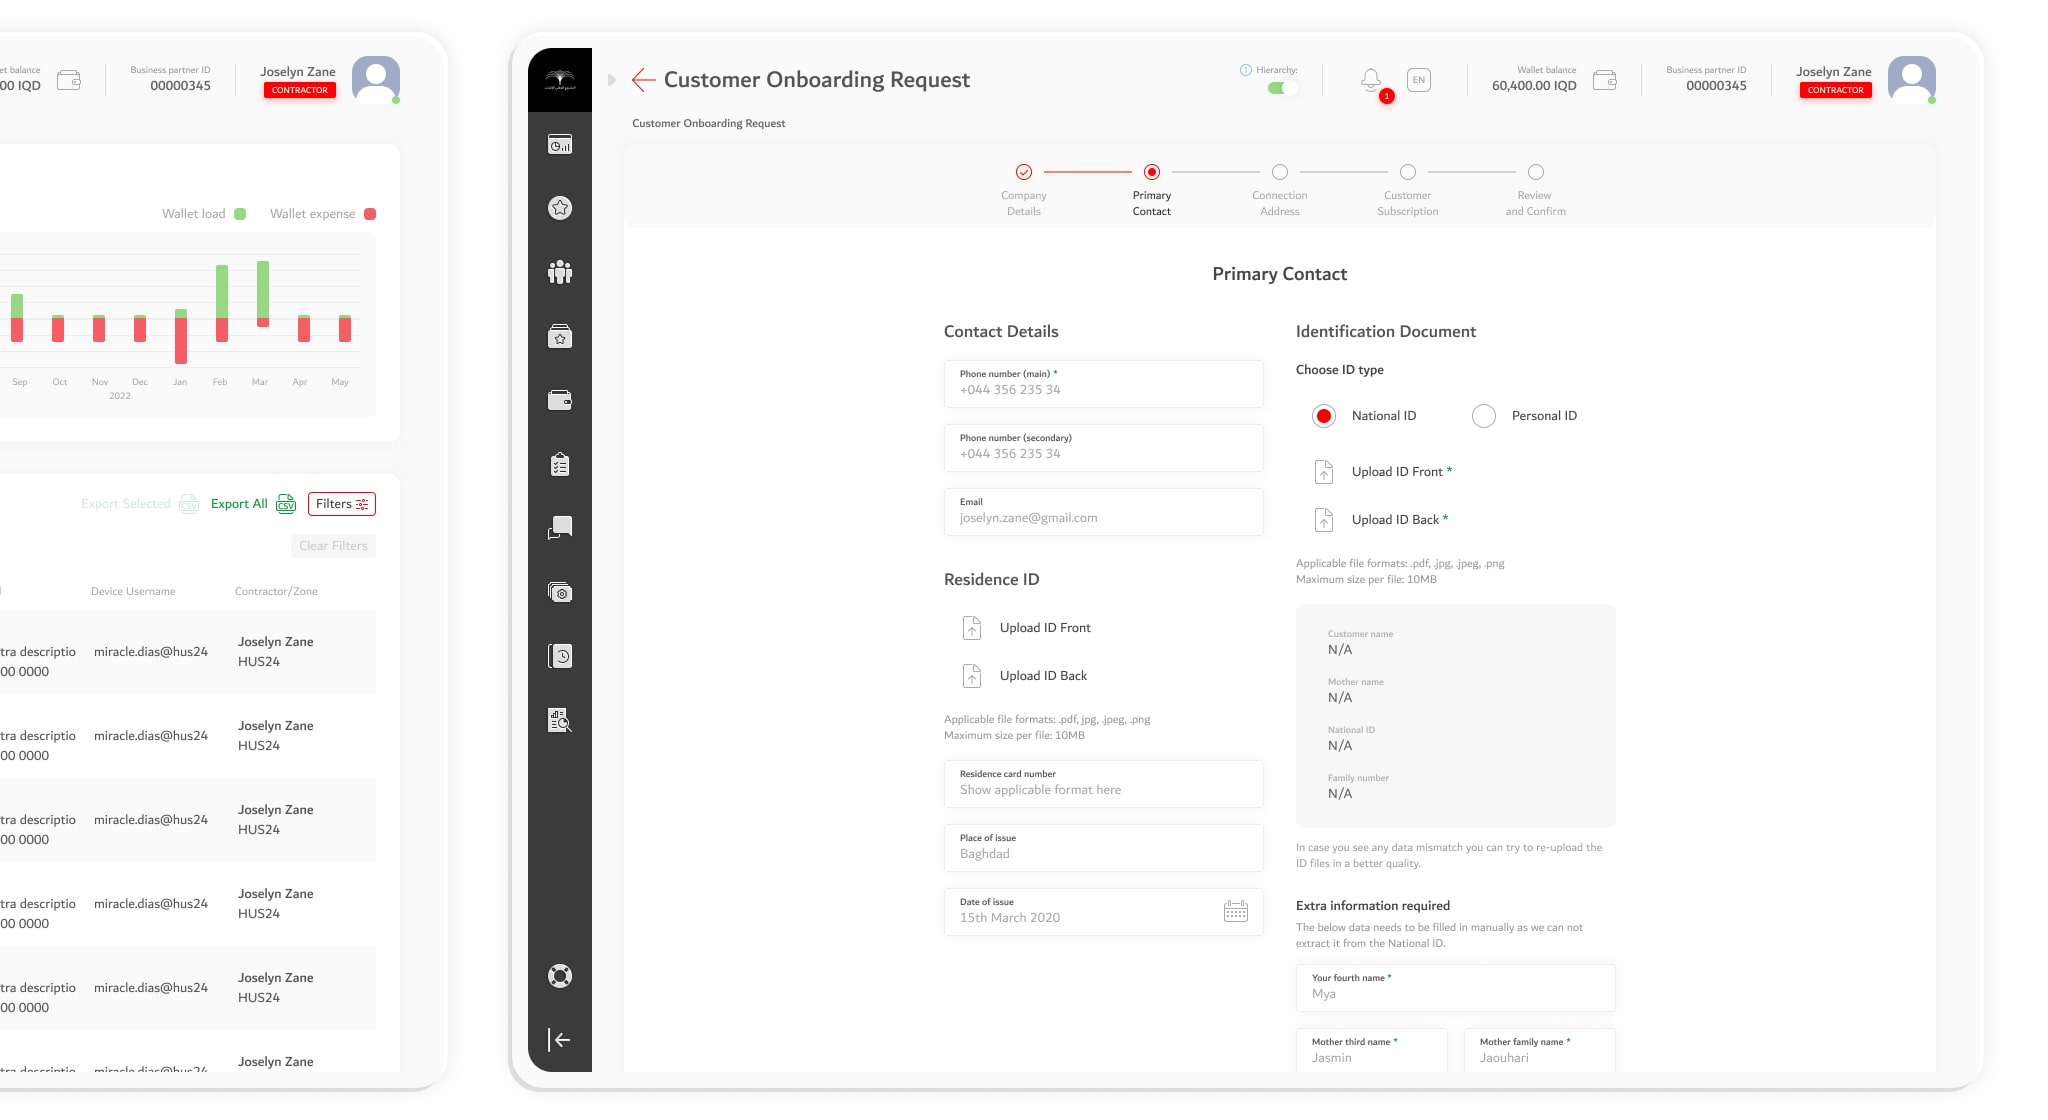The image size is (2048, 1120).
Task: Open the customers group icon in sidebar
Action: click(560, 272)
